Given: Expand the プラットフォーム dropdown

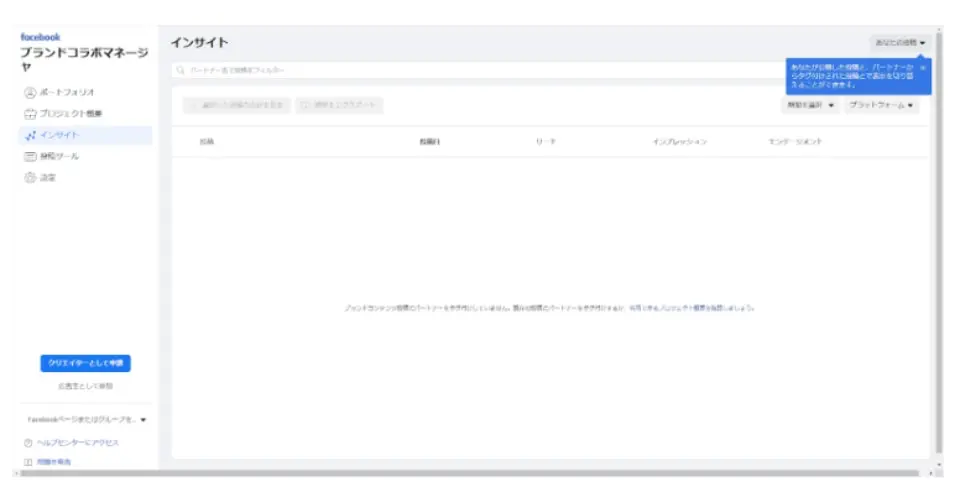Looking at the screenshot, I should pos(882,105).
